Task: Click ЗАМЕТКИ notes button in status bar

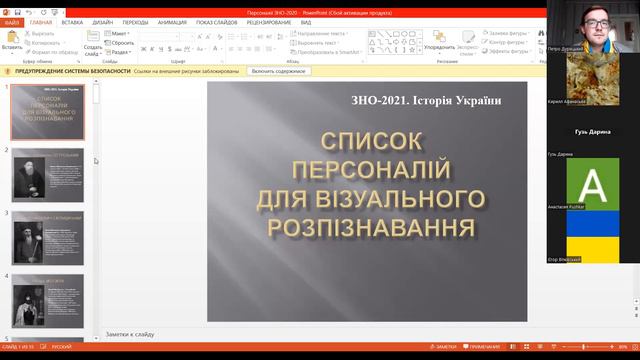Action: pos(443,347)
